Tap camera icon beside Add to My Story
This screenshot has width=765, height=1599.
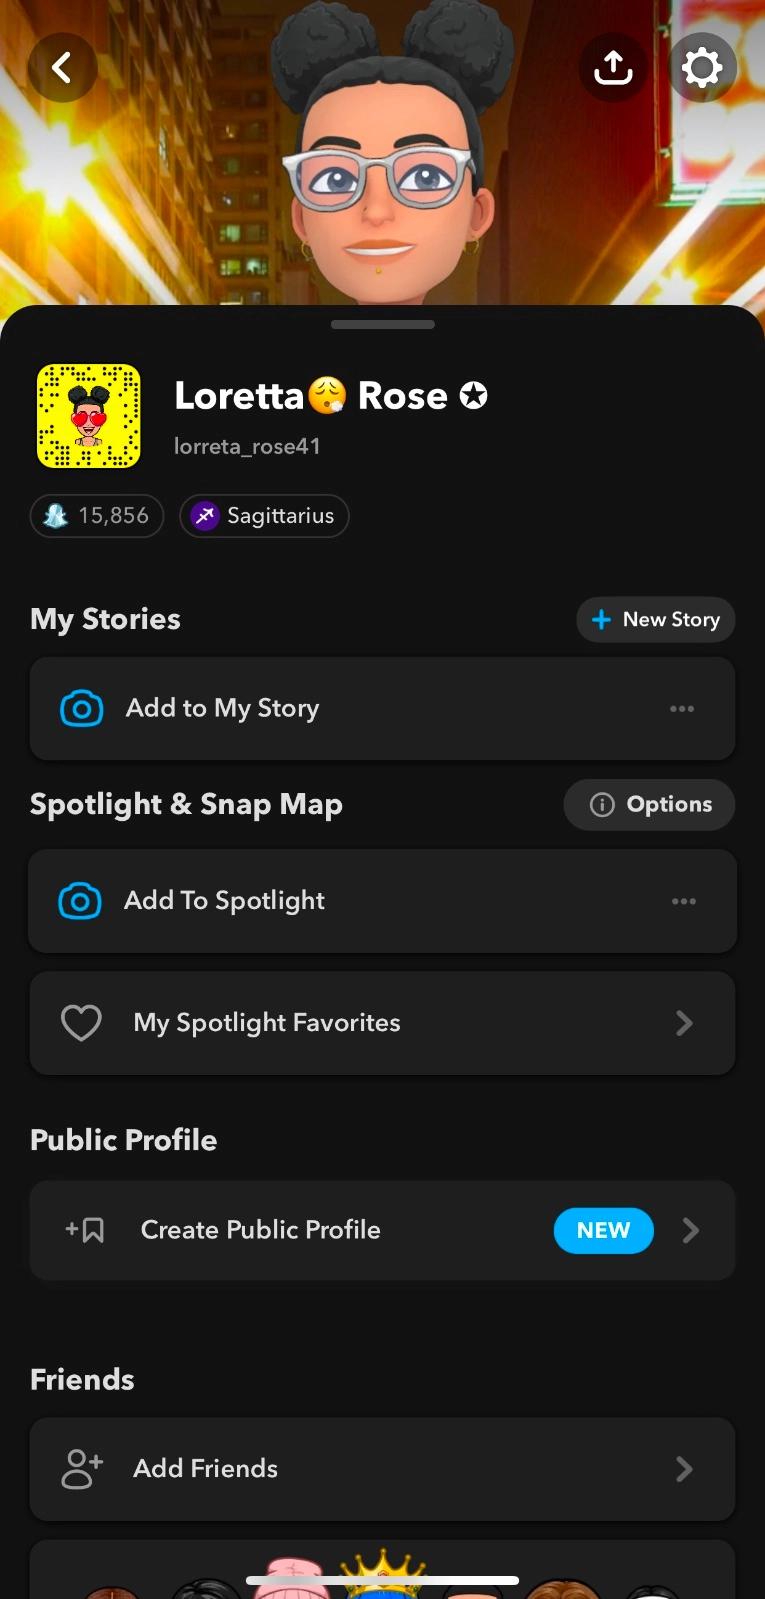82,709
